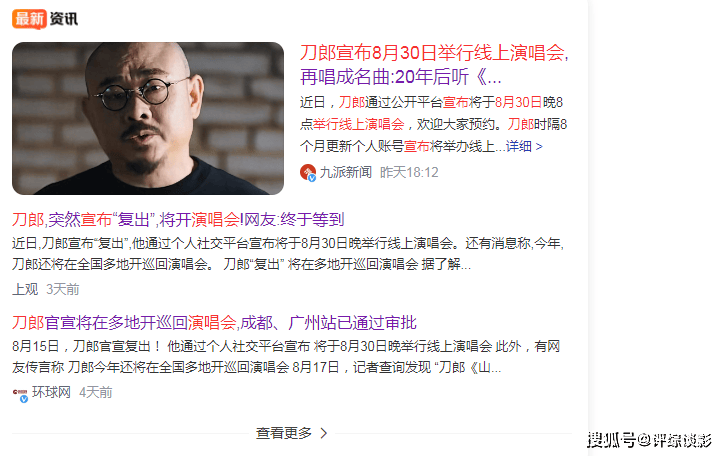The height and width of the screenshot is (457, 726).
Task: Open headline 刀郎官宣将在多地开巡回演唱会
Action: [214, 323]
